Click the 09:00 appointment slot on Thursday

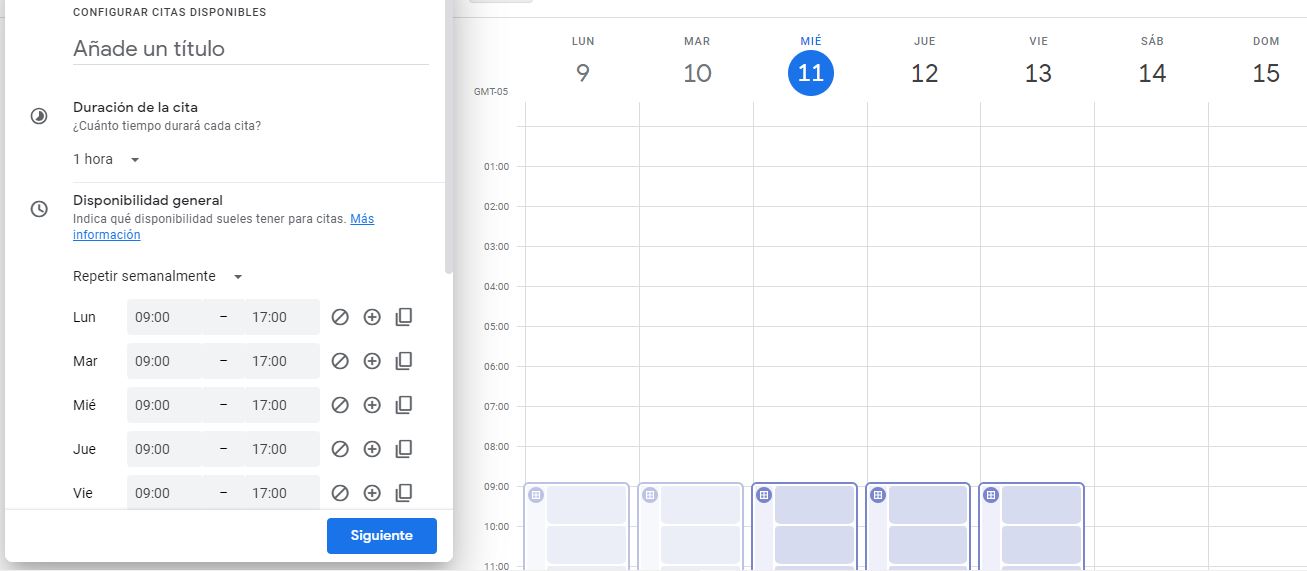pos(928,505)
